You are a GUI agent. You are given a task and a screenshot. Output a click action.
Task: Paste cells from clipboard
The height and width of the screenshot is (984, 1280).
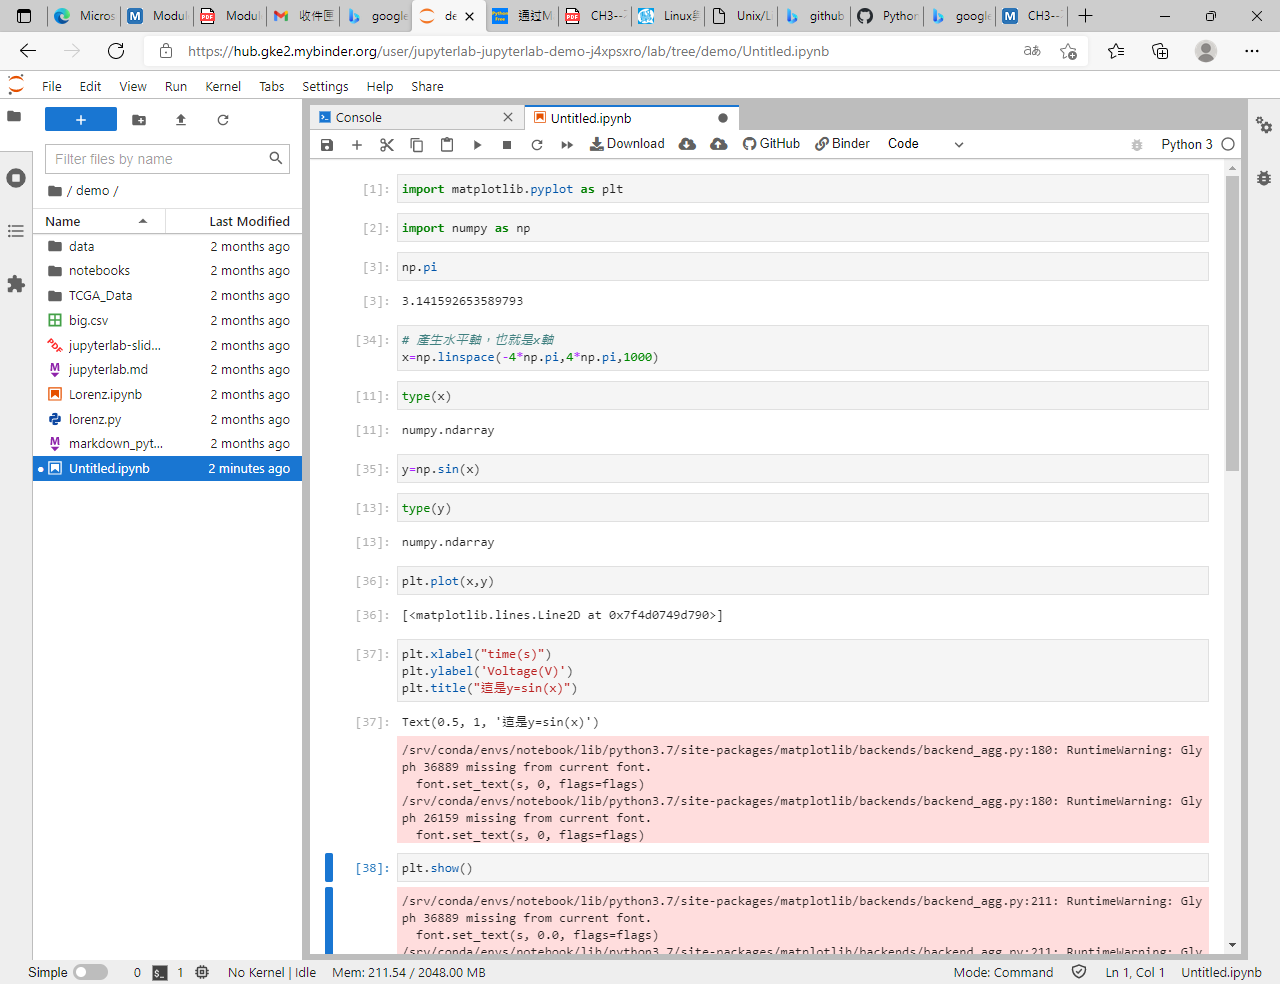point(446,144)
